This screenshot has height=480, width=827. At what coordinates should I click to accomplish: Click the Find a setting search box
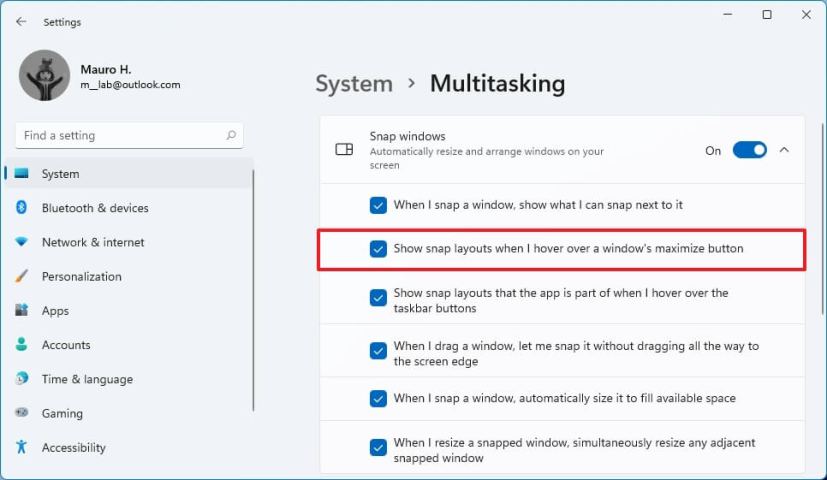pyautogui.click(x=118, y=135)
